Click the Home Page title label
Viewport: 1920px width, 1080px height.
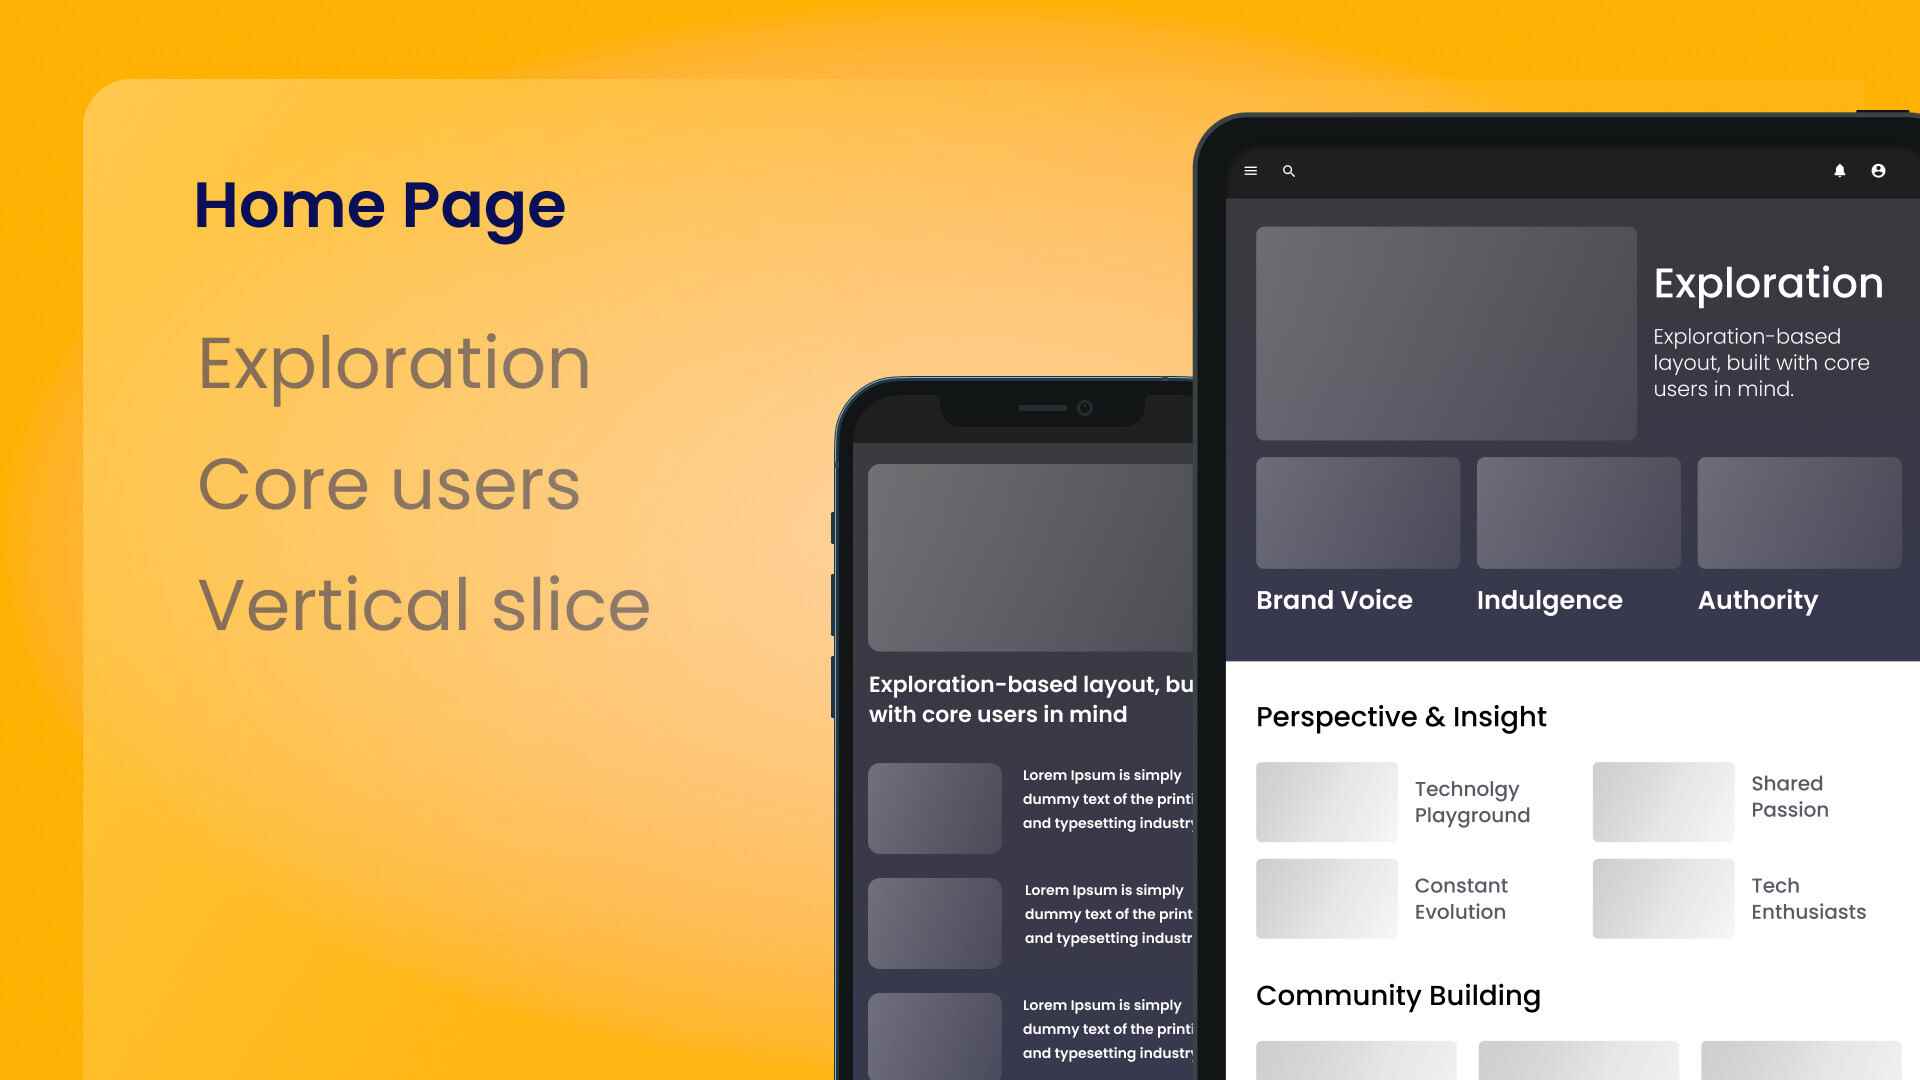(x=380, y=204)
